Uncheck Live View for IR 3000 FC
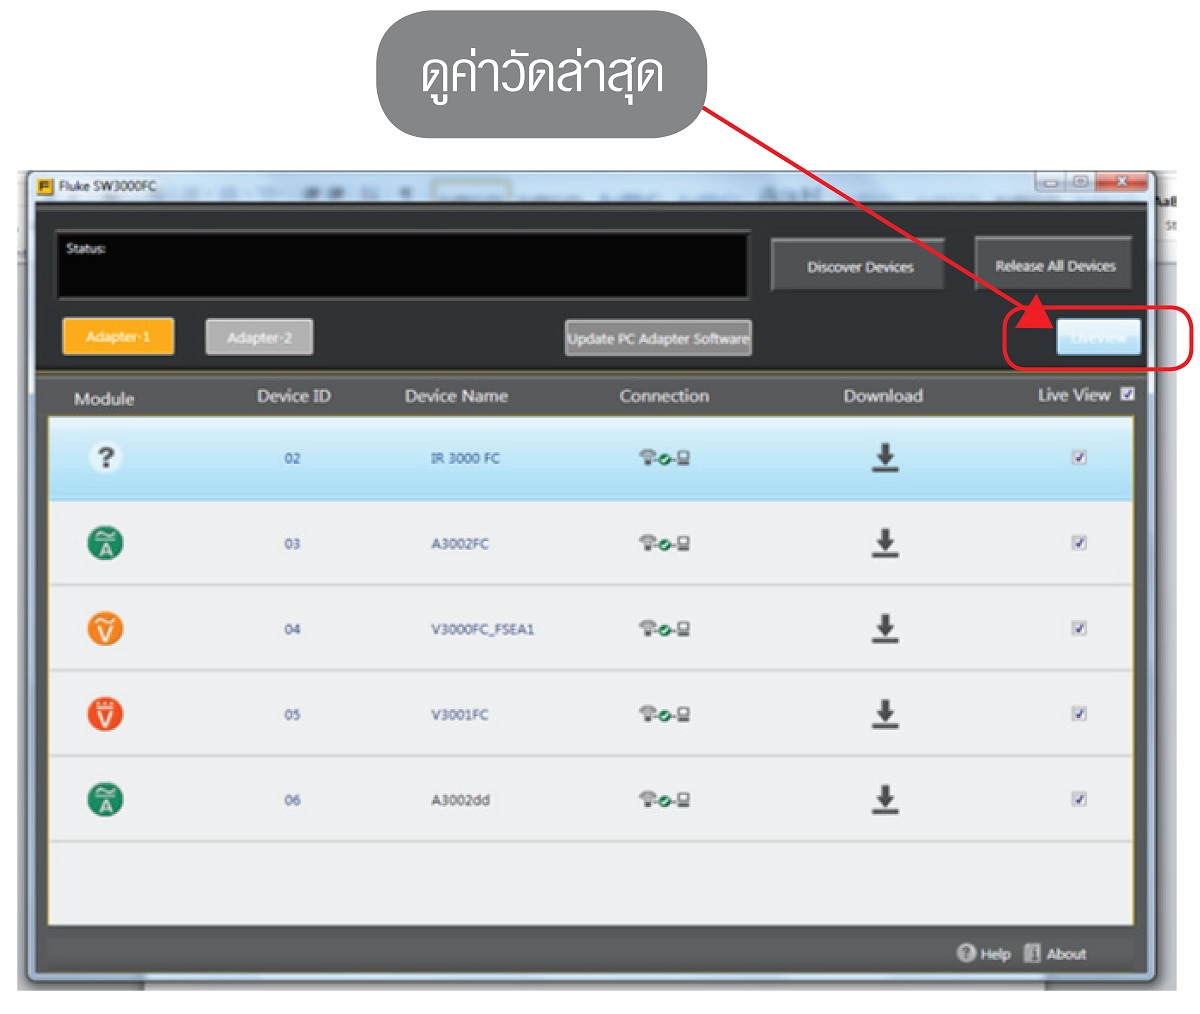 click(x=1079, y=458)
